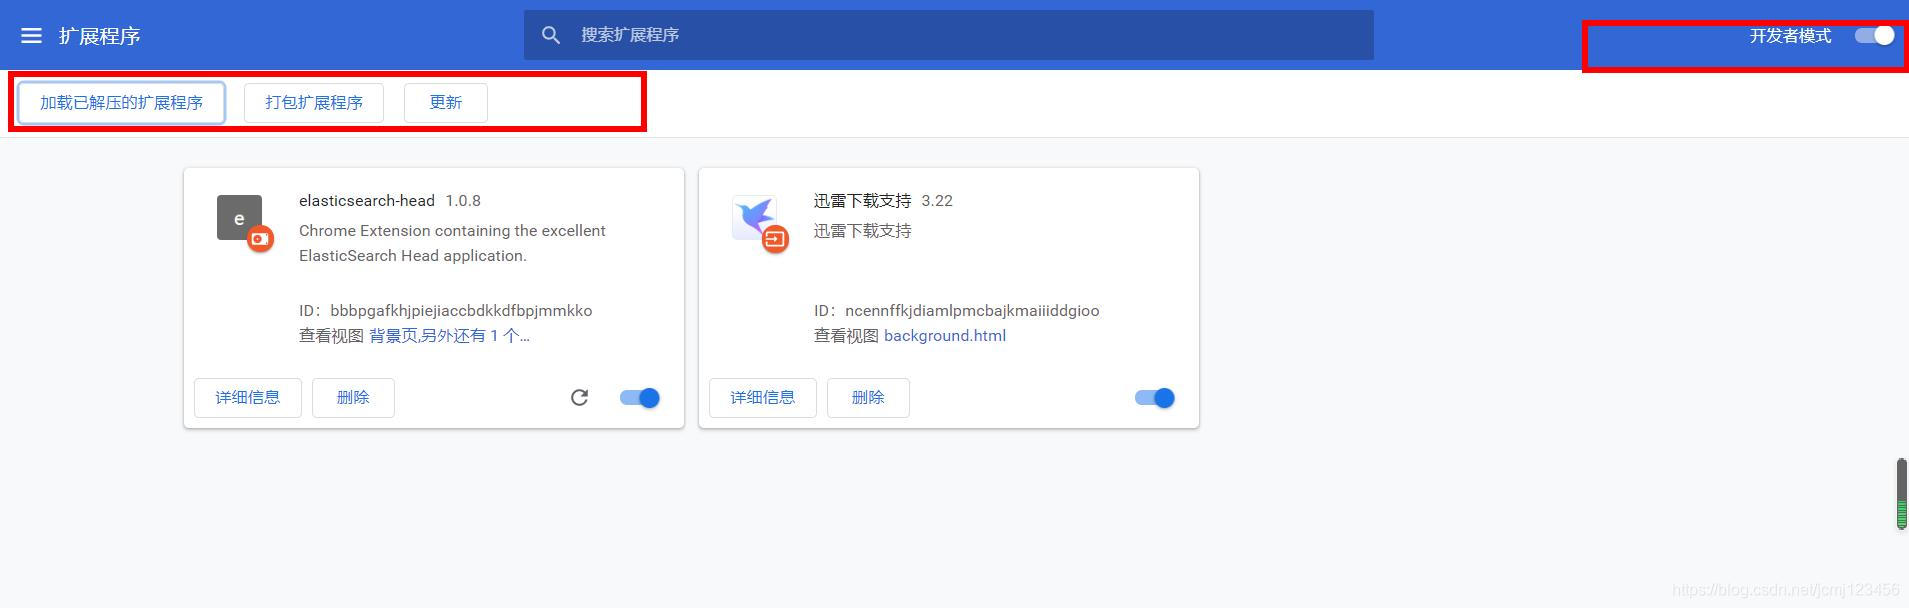Toggle 开发者模式 developer mode switch

pos(1874,36)
